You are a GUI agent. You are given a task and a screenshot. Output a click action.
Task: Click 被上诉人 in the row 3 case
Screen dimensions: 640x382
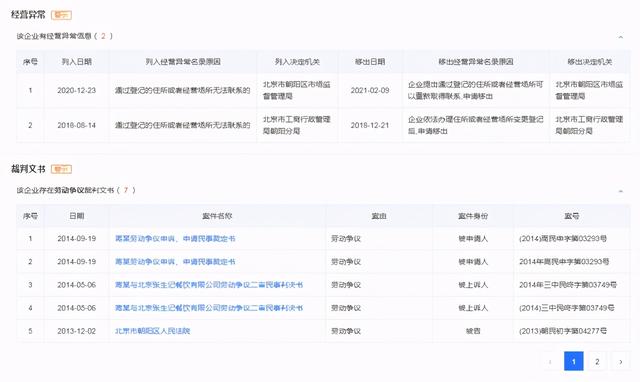click(x=473, y=285)
